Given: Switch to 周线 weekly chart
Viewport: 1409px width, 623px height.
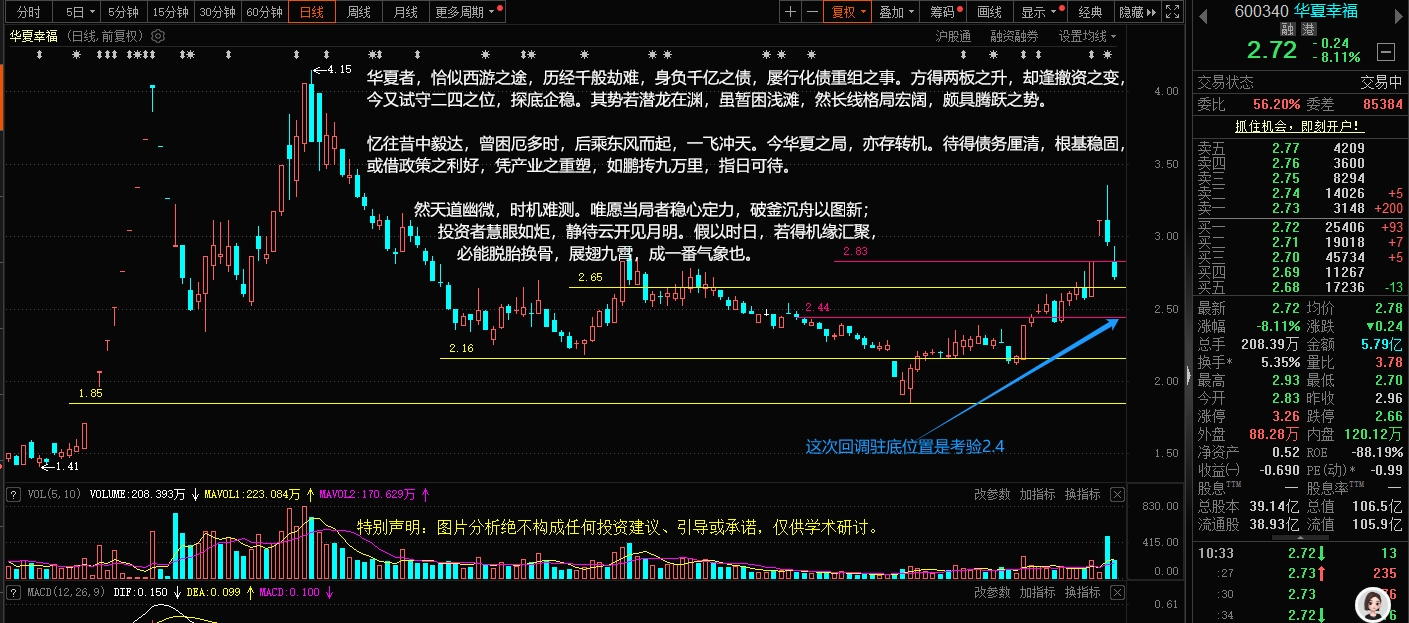Looking at the screenshot, I should click(x=358, y=12).
